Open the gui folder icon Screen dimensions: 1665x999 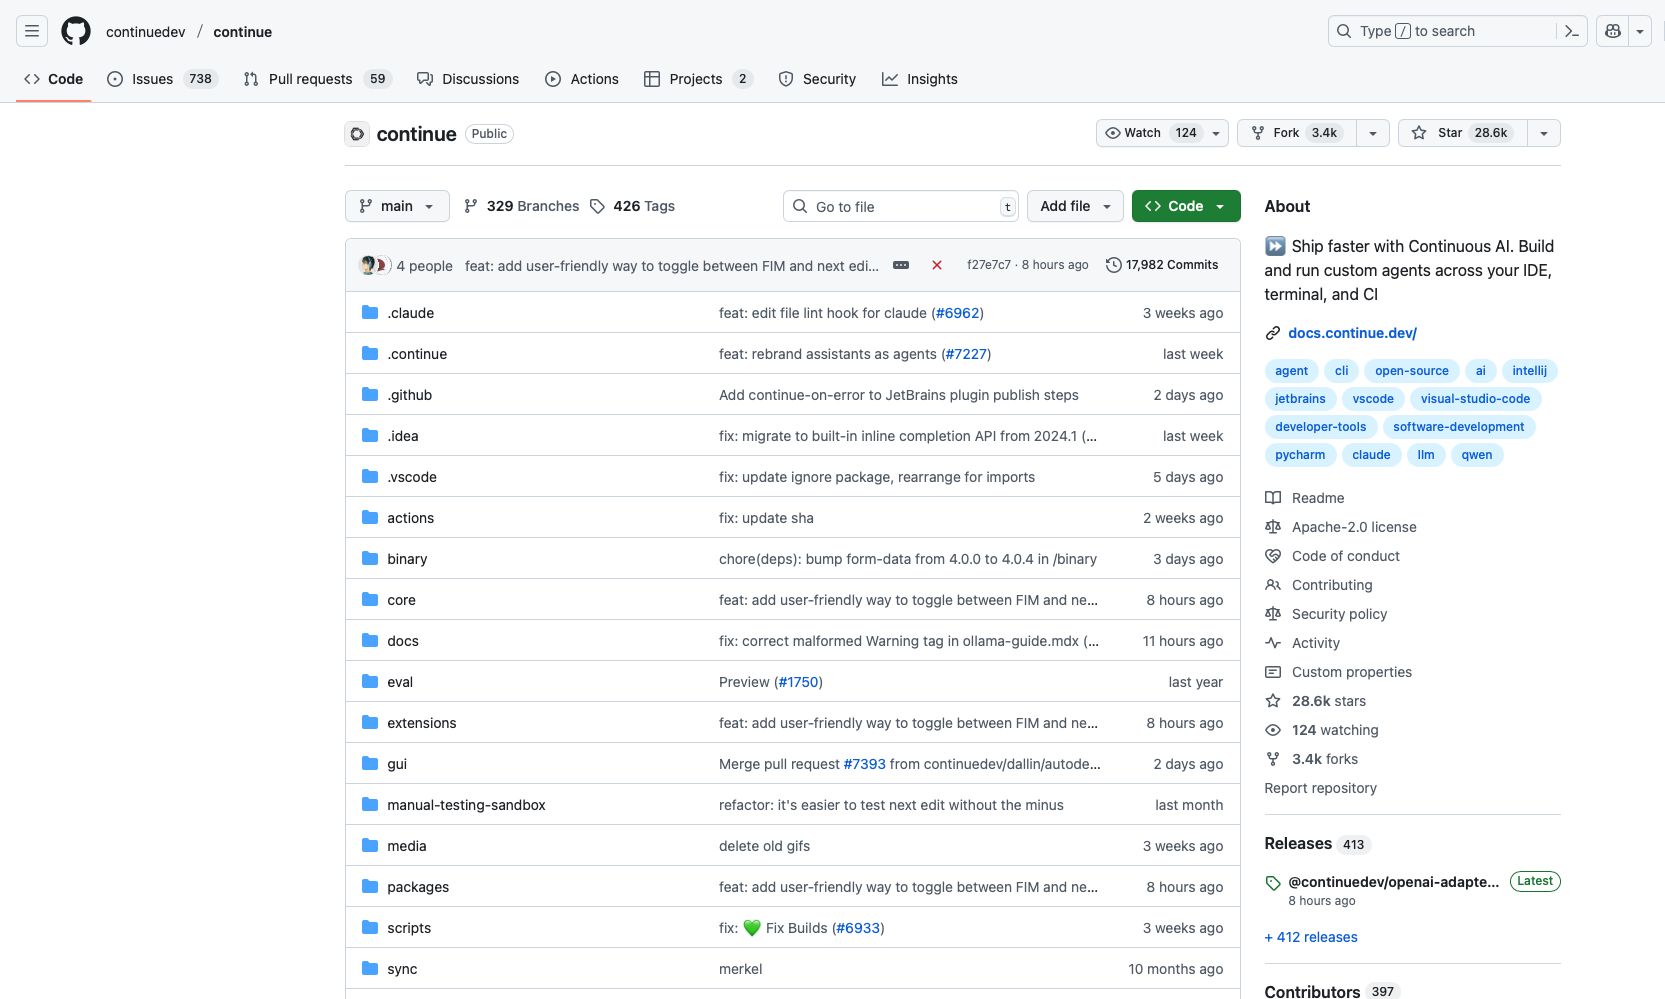[x=370, y=763]
